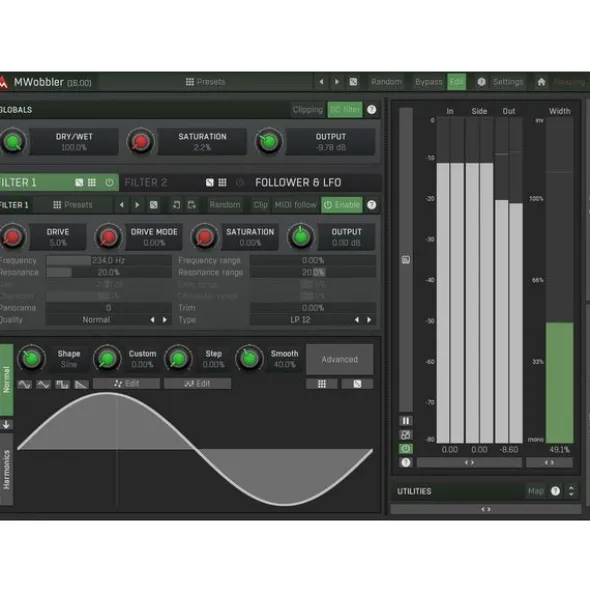Select next filter Type with right arrow
Viewport: 590px width, 591px height.
[369, 320]
